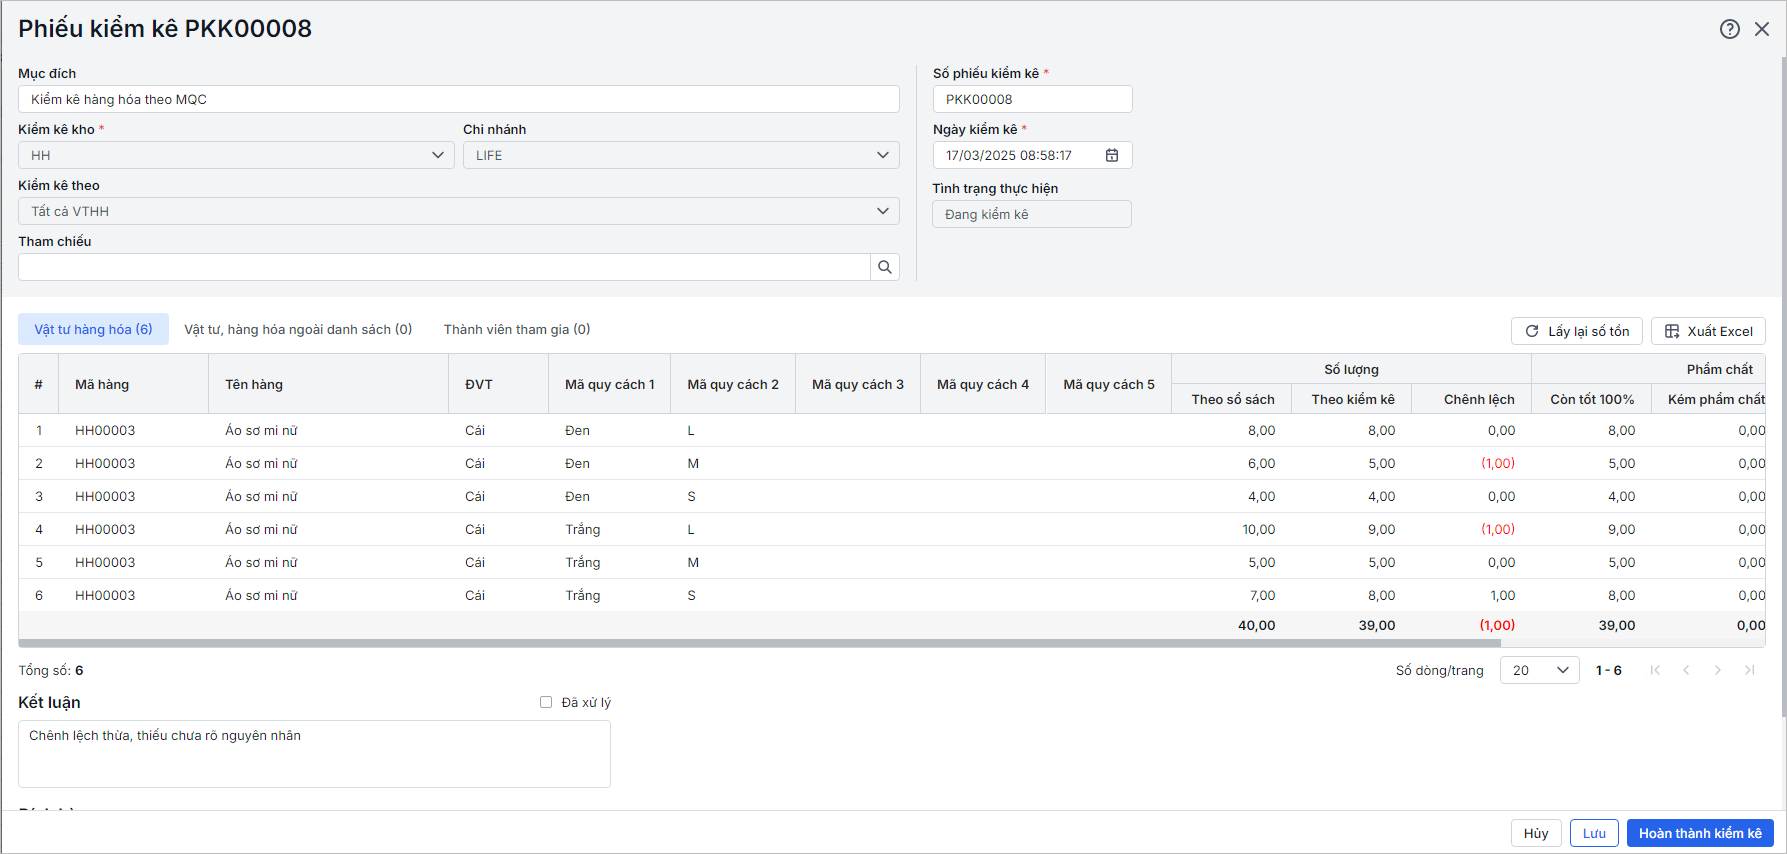Go to the first page arrow
The width and height of the screenshot is (1787, 854).
(1655, 670)
